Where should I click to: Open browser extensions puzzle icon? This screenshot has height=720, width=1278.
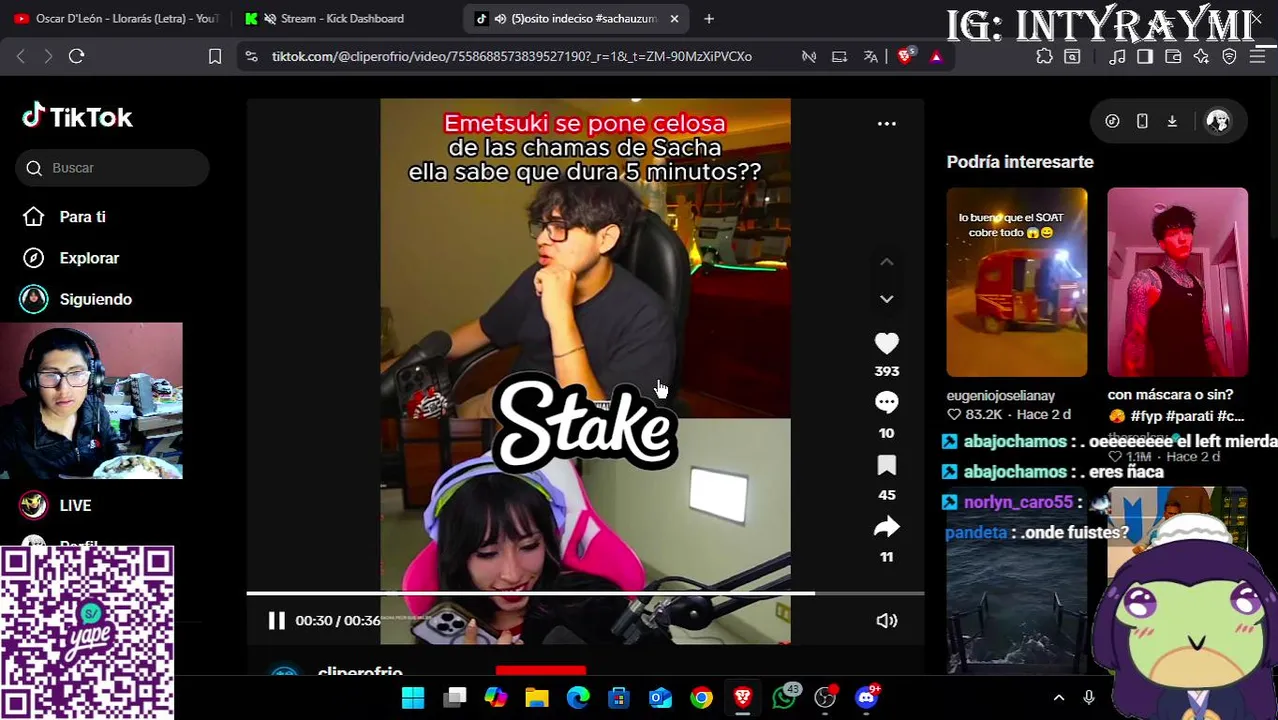(1044, 57)
